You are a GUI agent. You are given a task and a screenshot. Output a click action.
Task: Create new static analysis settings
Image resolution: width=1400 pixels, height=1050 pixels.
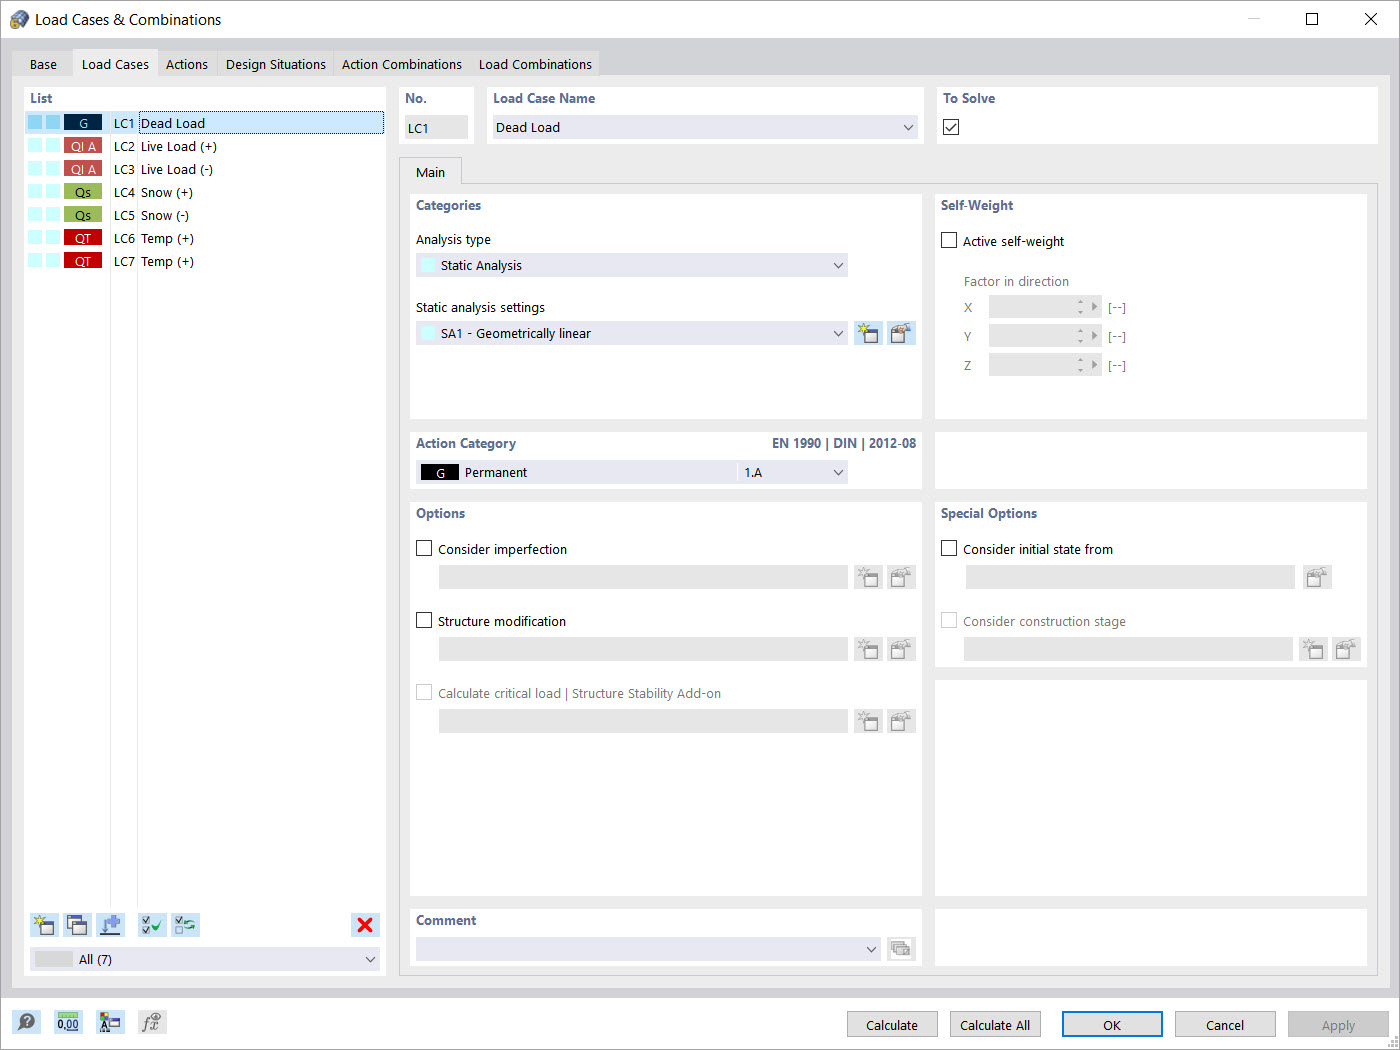click(868, 333)
